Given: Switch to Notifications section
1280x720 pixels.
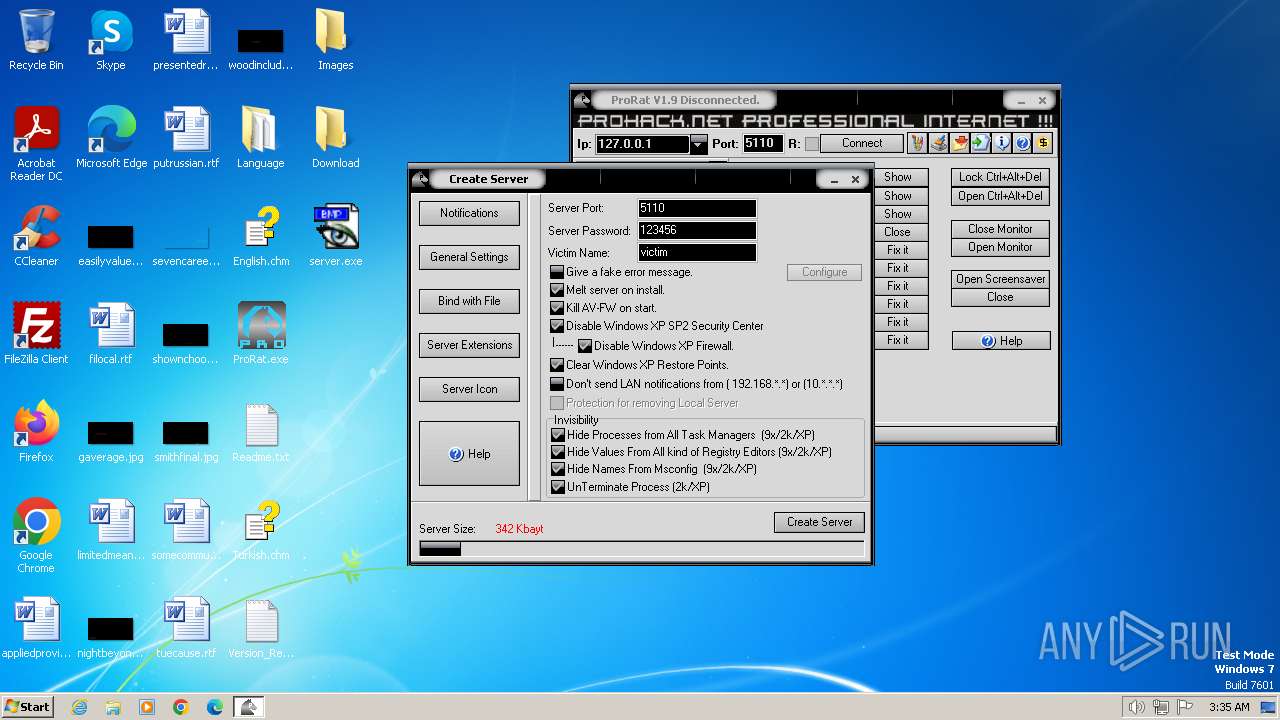Looking at the screenshot, I should [469, 213].
